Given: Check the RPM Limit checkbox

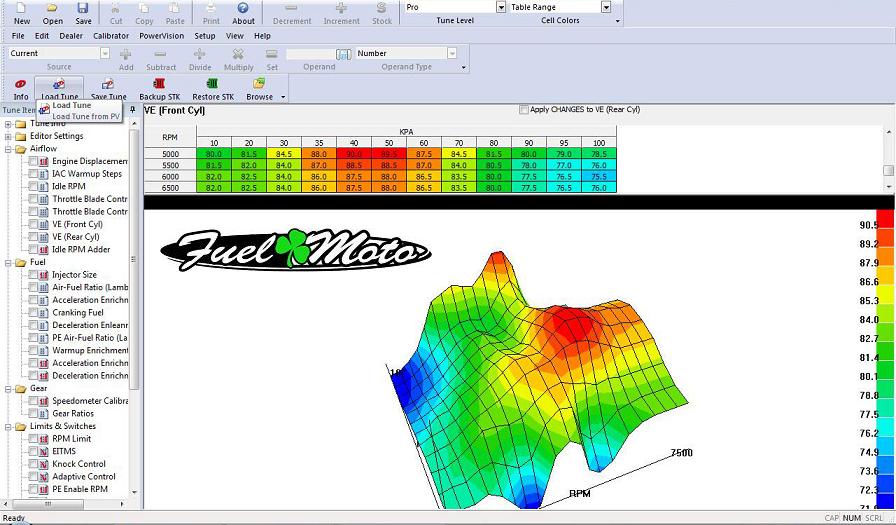Looking at the screenshot, I should pos(33,439).
